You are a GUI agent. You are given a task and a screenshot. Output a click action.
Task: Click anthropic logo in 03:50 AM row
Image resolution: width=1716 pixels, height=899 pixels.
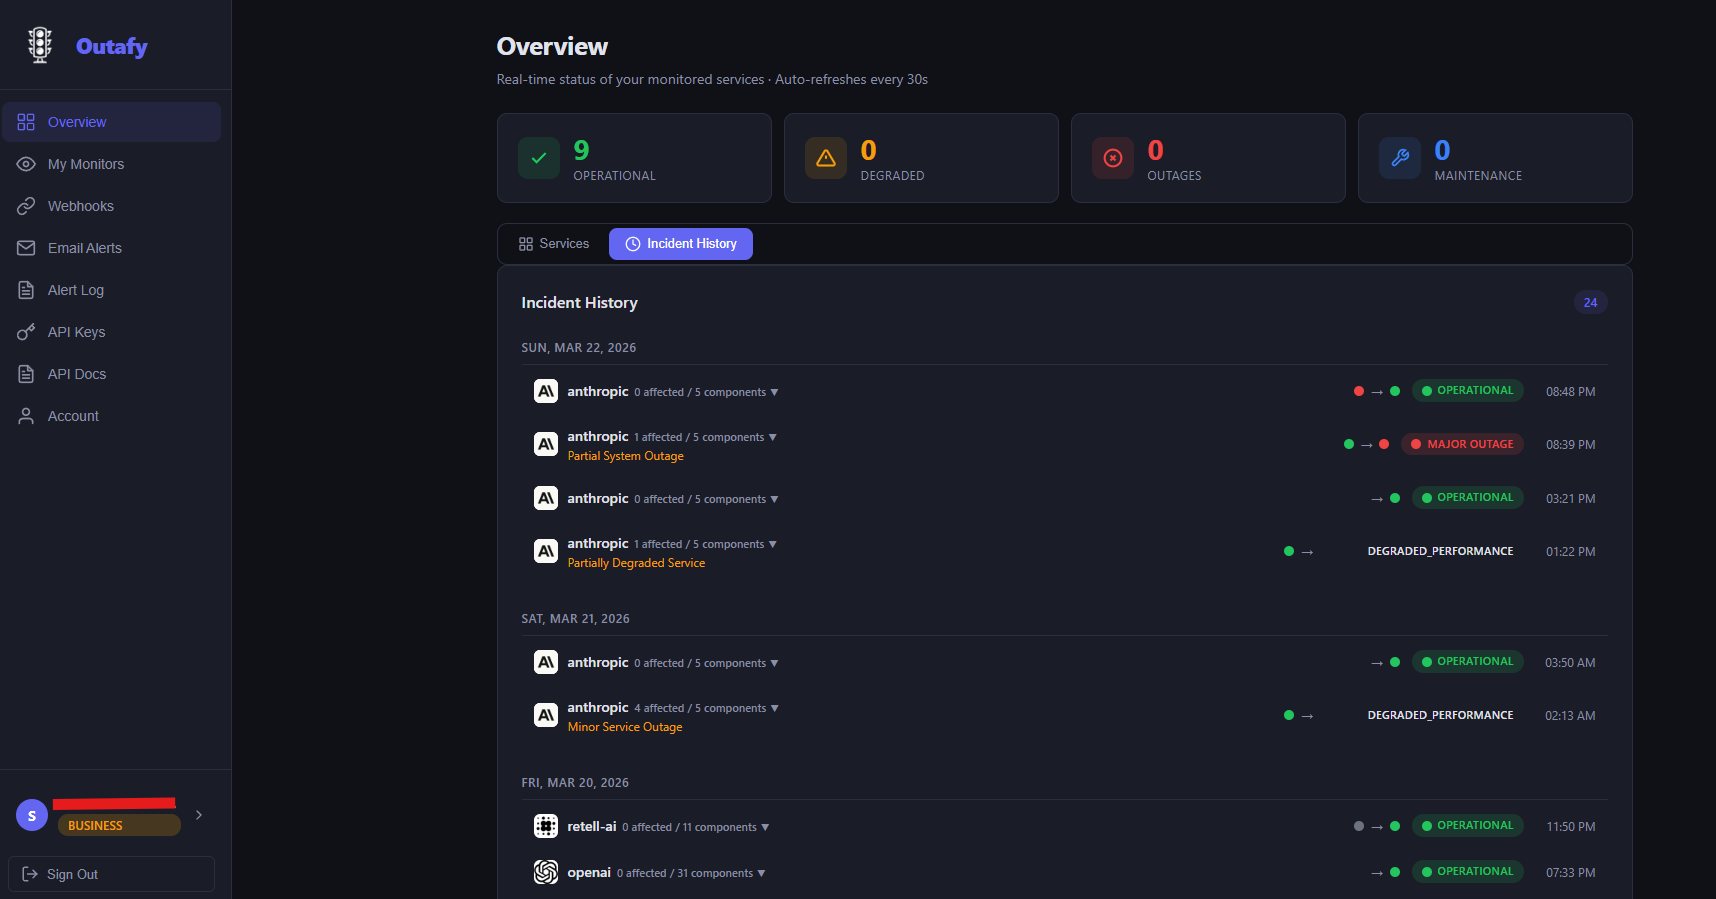tap(546, 662)
